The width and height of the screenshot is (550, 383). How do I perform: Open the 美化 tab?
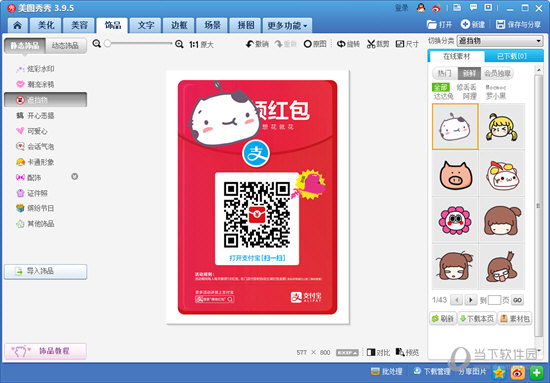(46, 25)
